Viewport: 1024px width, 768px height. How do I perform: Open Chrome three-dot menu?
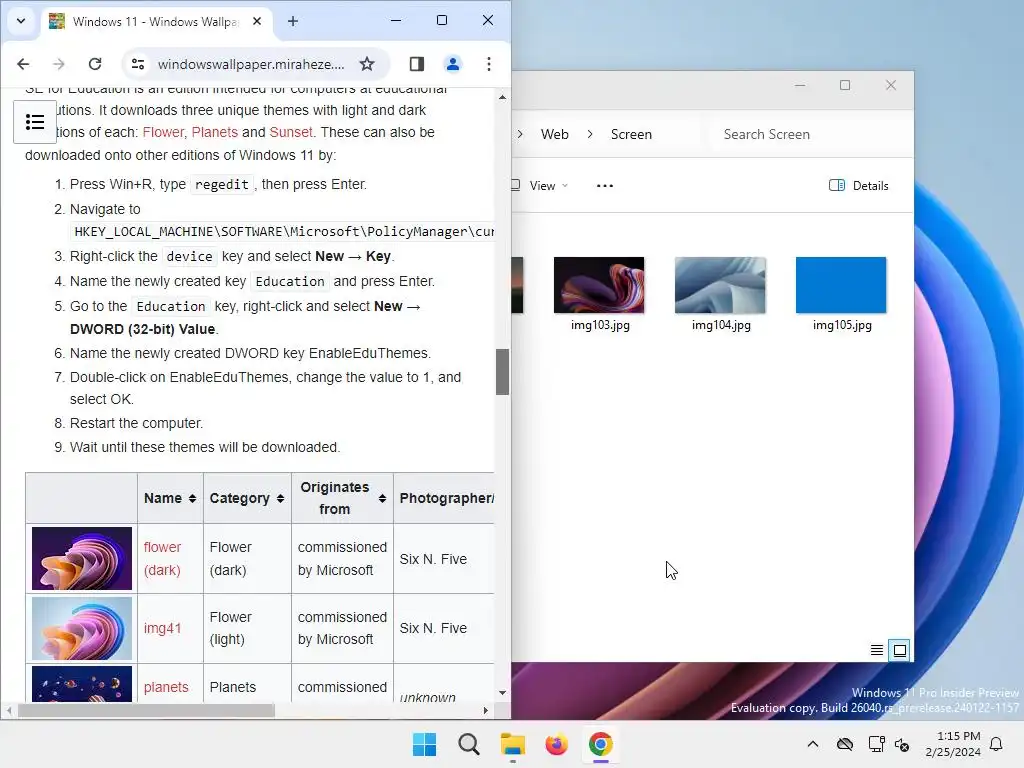(x=488, y=64)
